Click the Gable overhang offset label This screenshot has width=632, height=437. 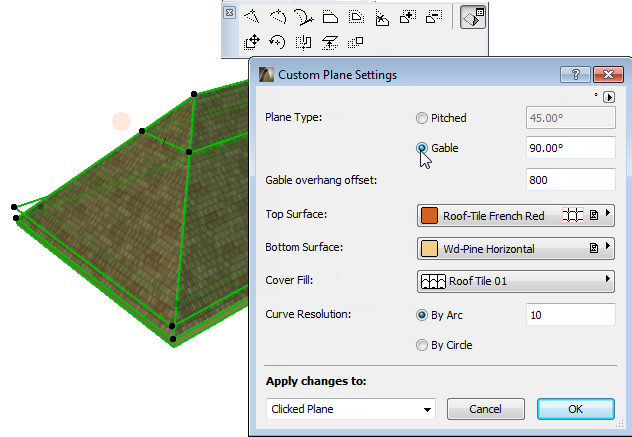point(321,180)
